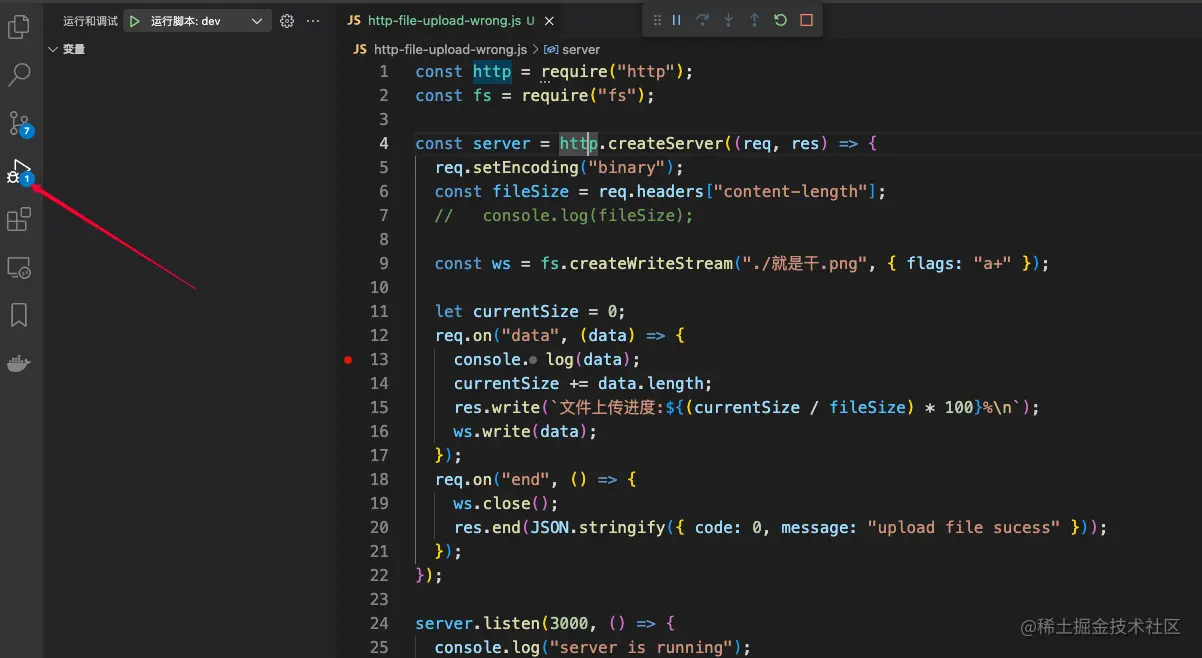
Task: Open Source Control view with 7 badge
Action: 19,123
